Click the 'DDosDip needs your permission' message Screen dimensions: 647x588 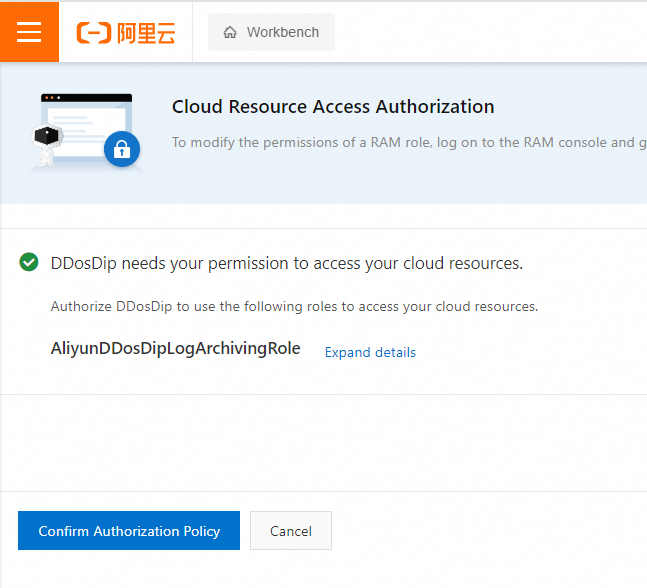click(287, 263)
